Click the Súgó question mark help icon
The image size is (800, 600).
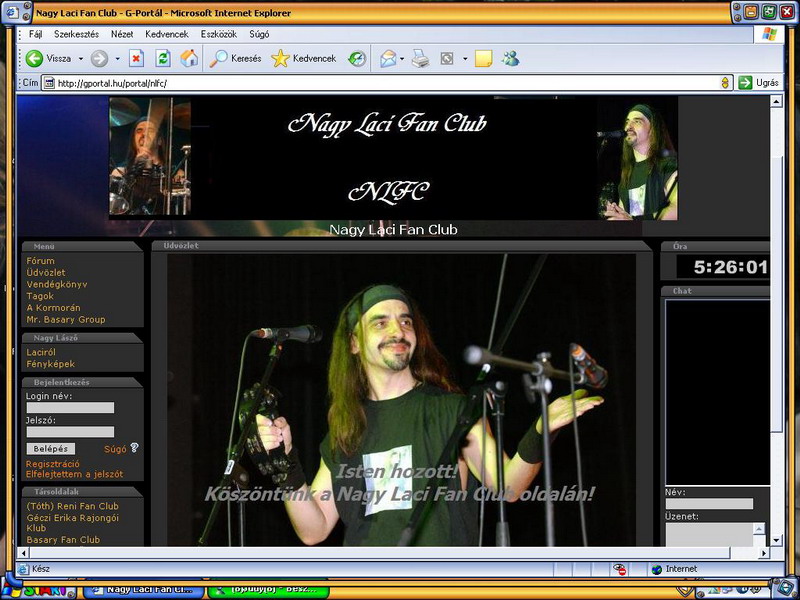(134, 448)
